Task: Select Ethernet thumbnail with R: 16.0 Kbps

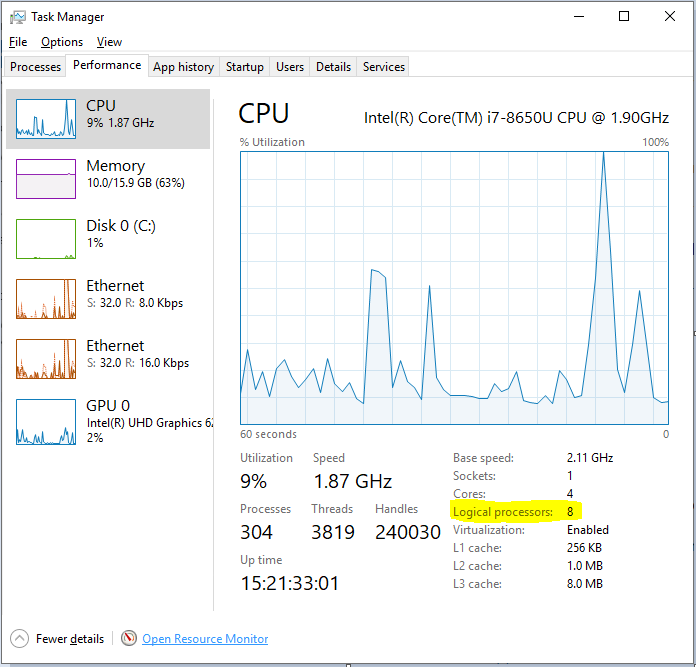Action: point(46,359)
